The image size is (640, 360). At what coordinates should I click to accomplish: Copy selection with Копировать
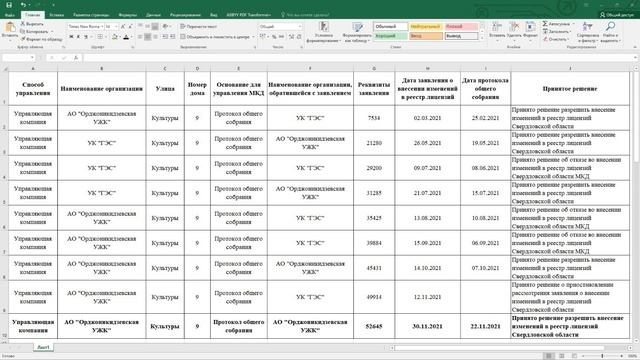coord(34,31)
